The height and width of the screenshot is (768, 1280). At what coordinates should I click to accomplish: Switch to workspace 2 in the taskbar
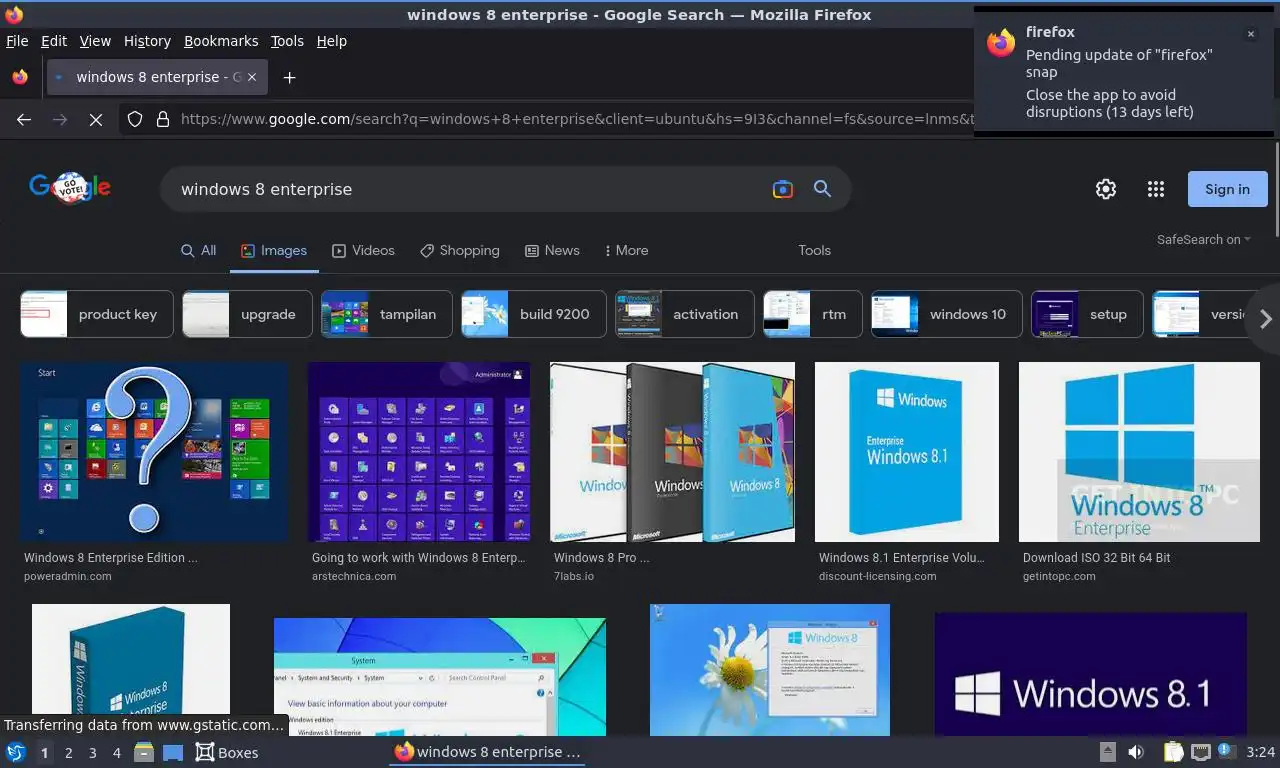click(68, 753)
